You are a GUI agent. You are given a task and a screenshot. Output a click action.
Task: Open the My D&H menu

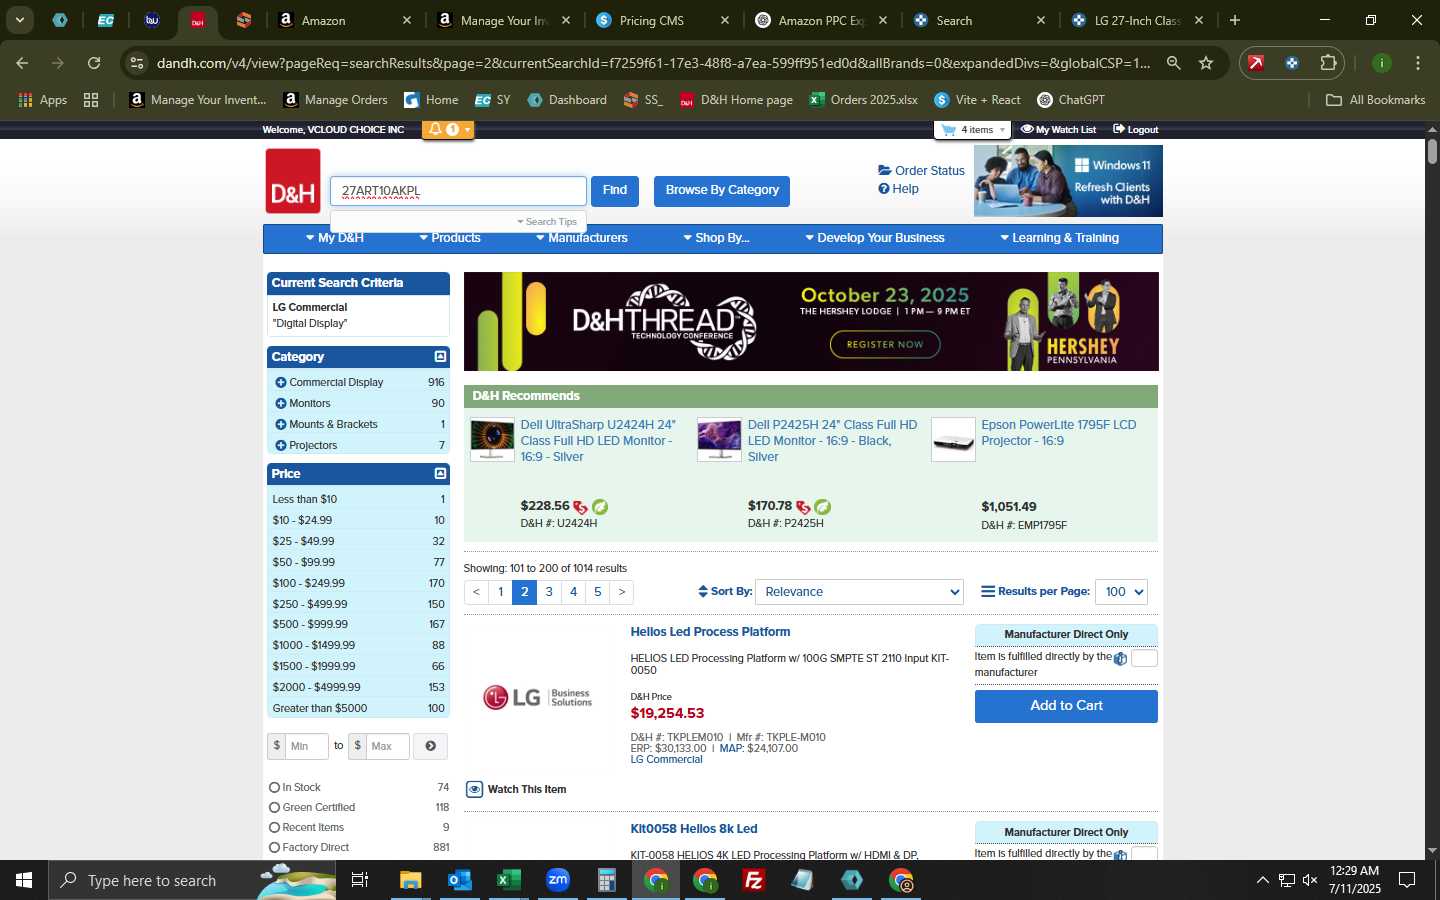click(335, 238)
